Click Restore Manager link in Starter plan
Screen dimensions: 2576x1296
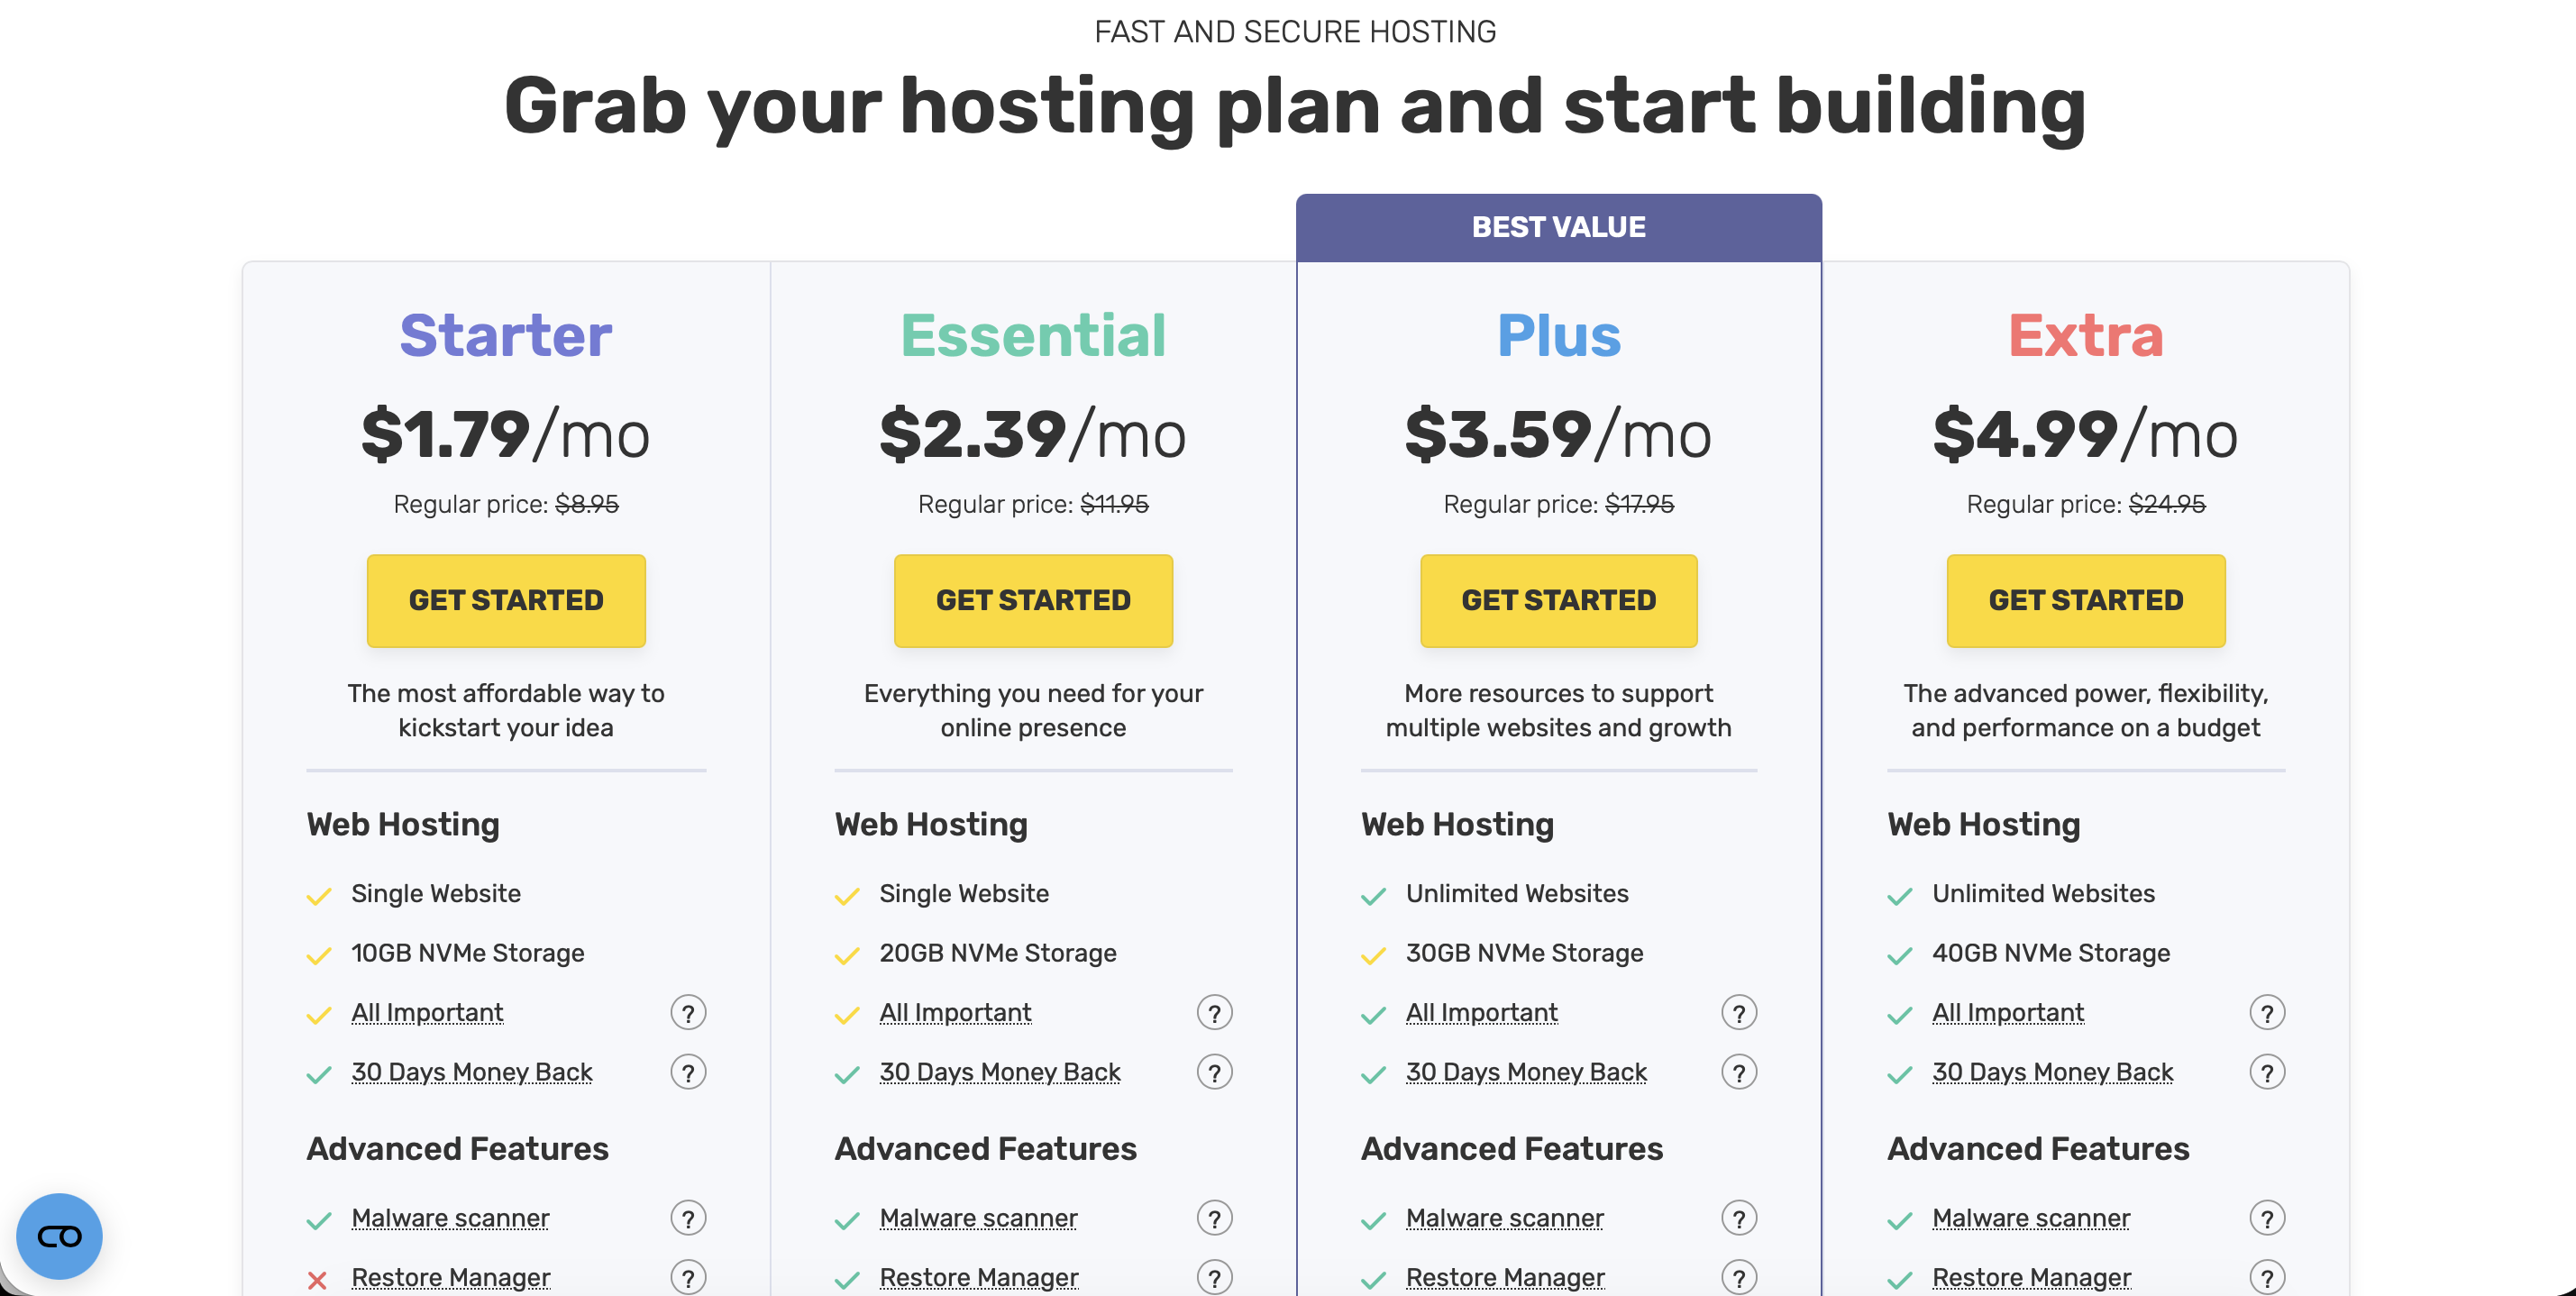point(451,1277)
